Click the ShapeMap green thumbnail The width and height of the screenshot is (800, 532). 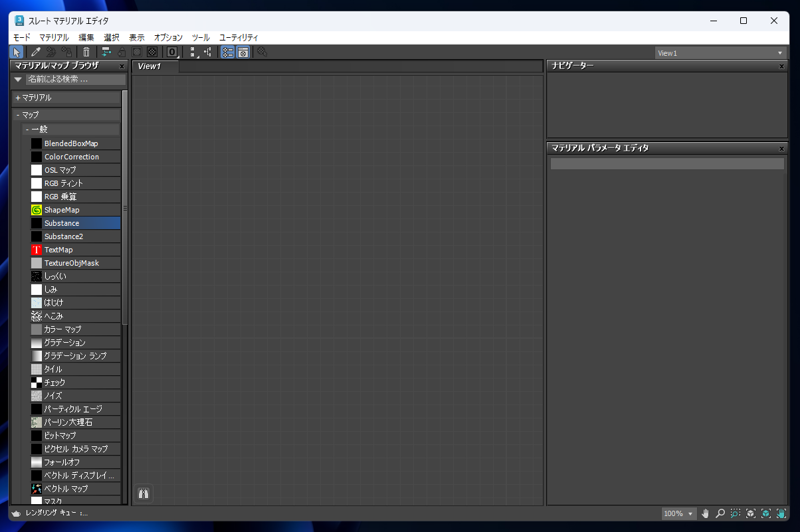click(36, 210)
